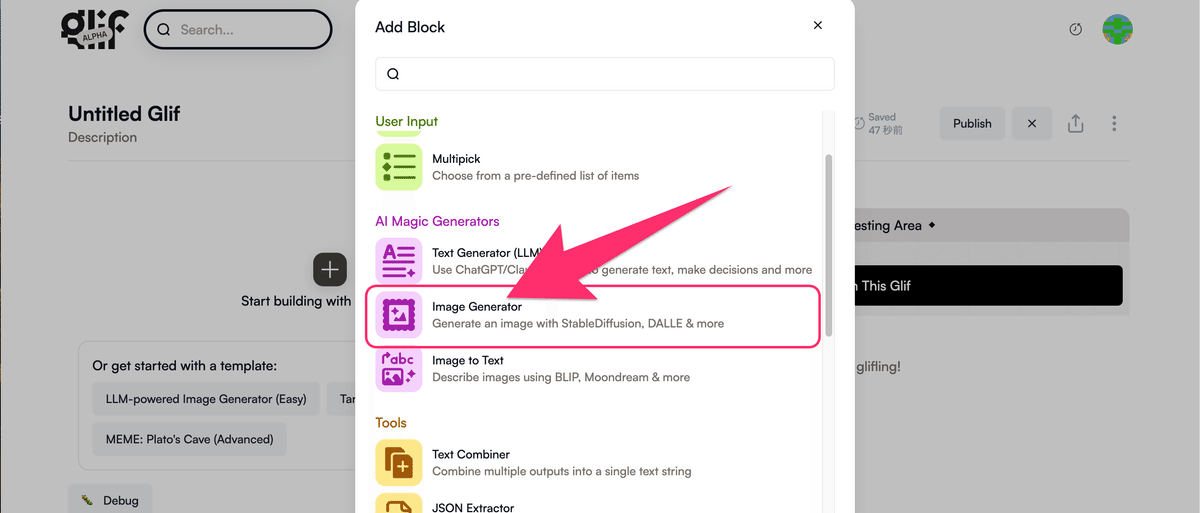
Task: Click the magnifier icon in main search
Action: point(164,30)
